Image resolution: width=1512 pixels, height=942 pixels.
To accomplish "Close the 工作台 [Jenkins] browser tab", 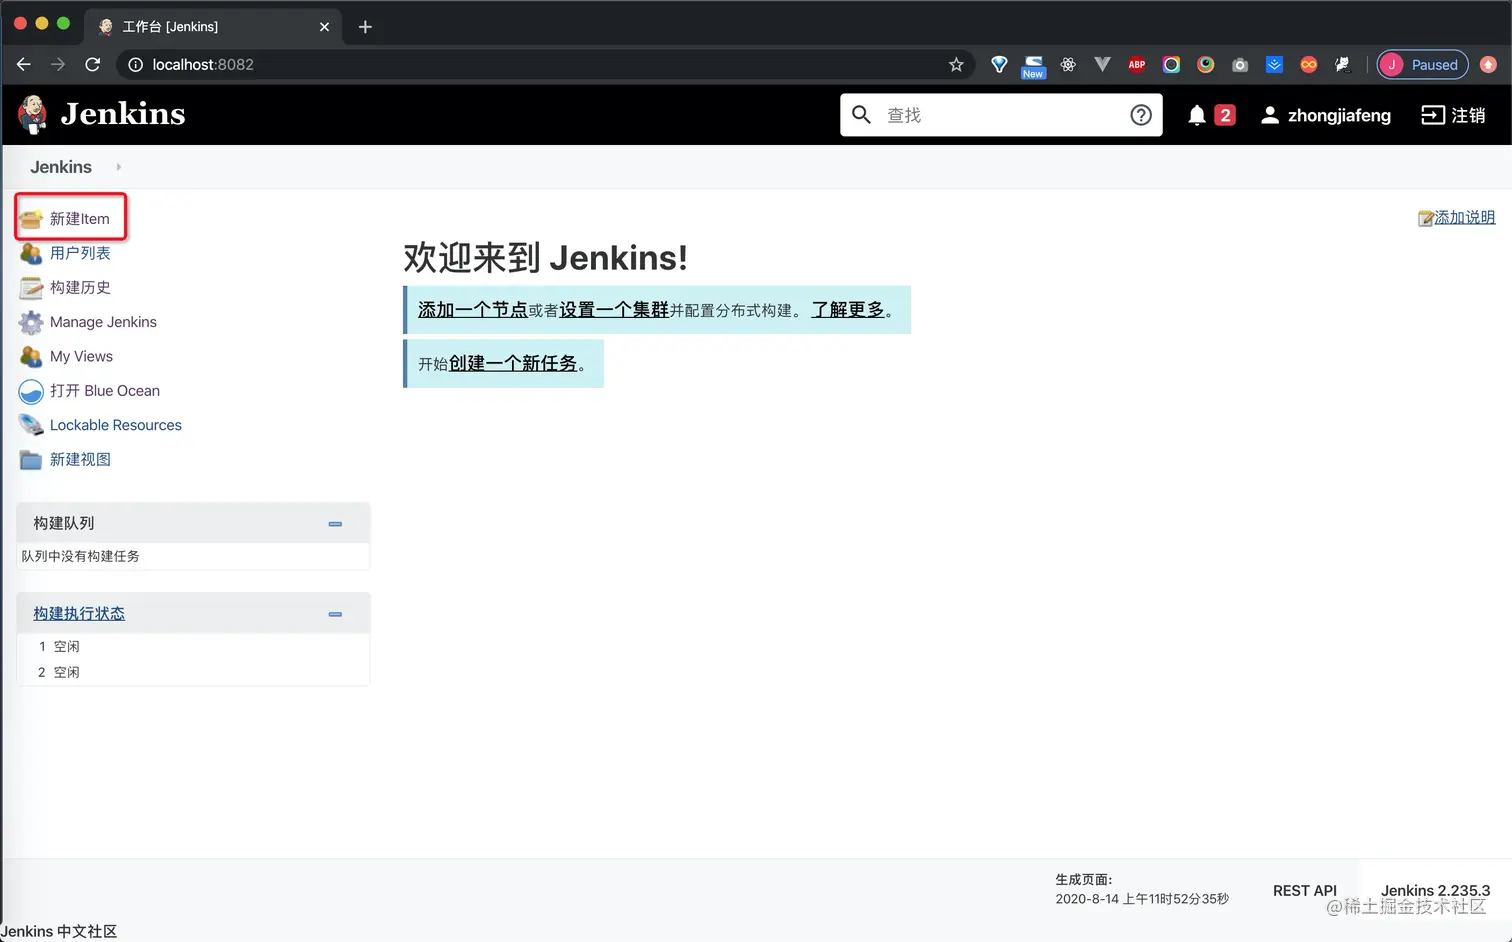I will pyautogui.click(x=324, y=27).
